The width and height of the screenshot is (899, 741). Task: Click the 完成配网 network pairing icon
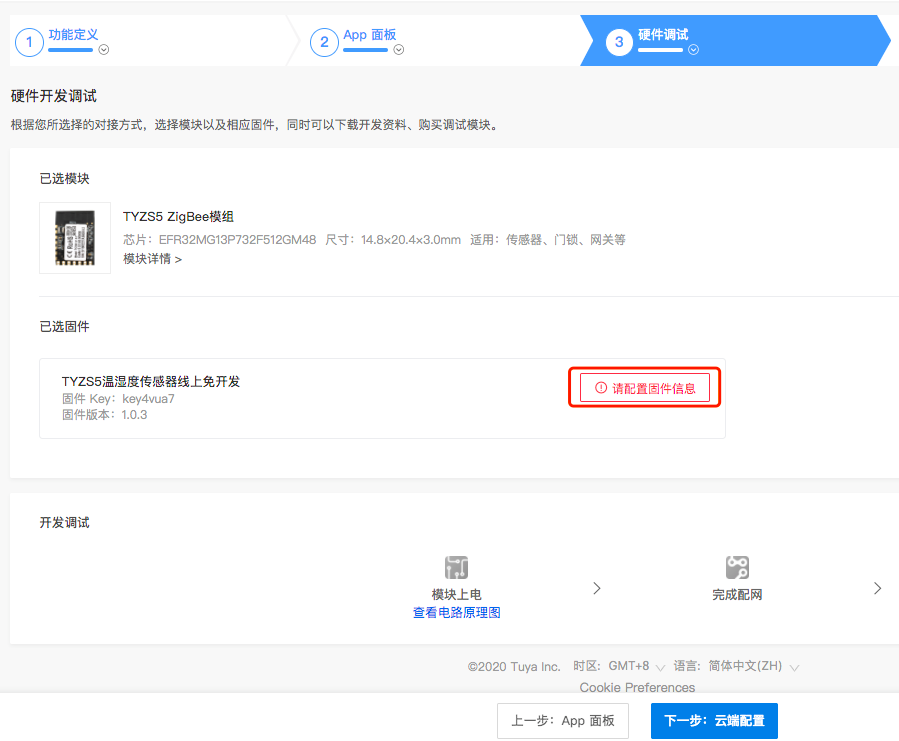pos(737,566)
